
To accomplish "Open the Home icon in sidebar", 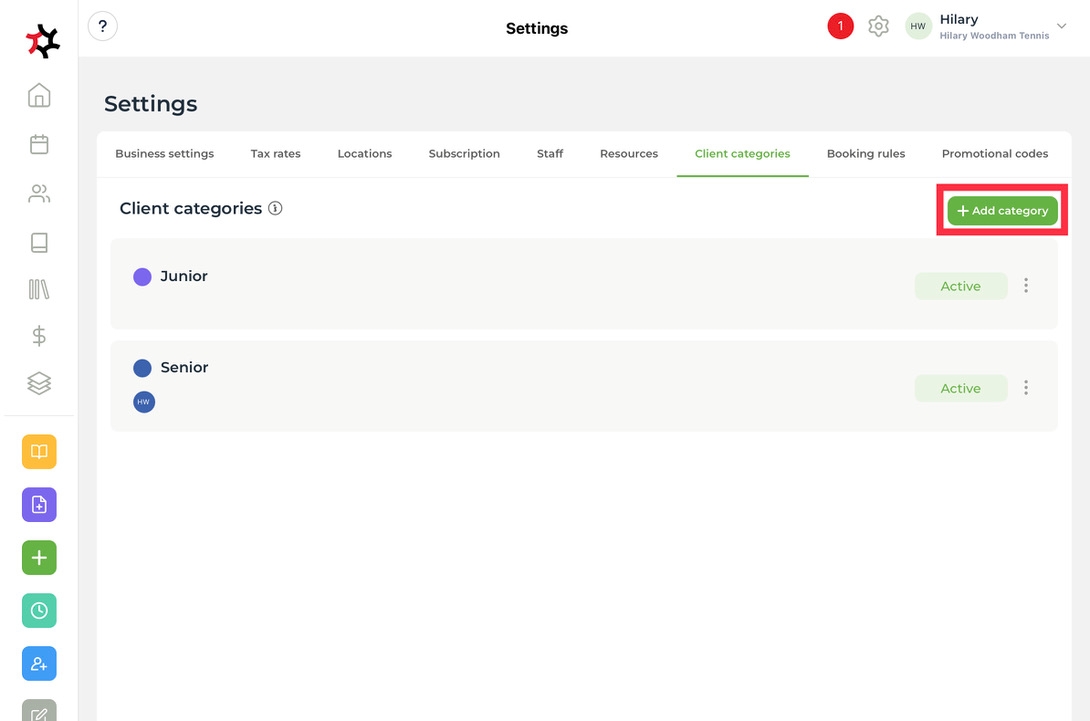I will pyautogui.click(x=39, y=96).
